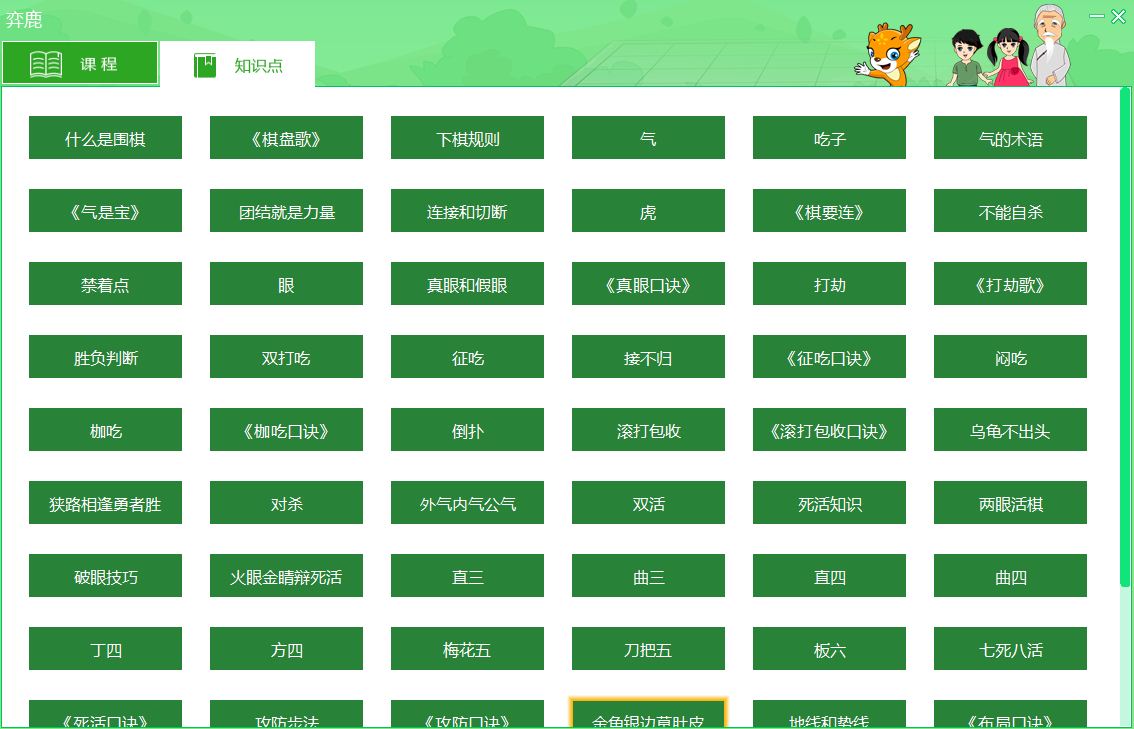Open the 什么是围棋 topic
The height and width of the screenshot is (729, 1134).
pyautogui.click(x=105, y=138)
